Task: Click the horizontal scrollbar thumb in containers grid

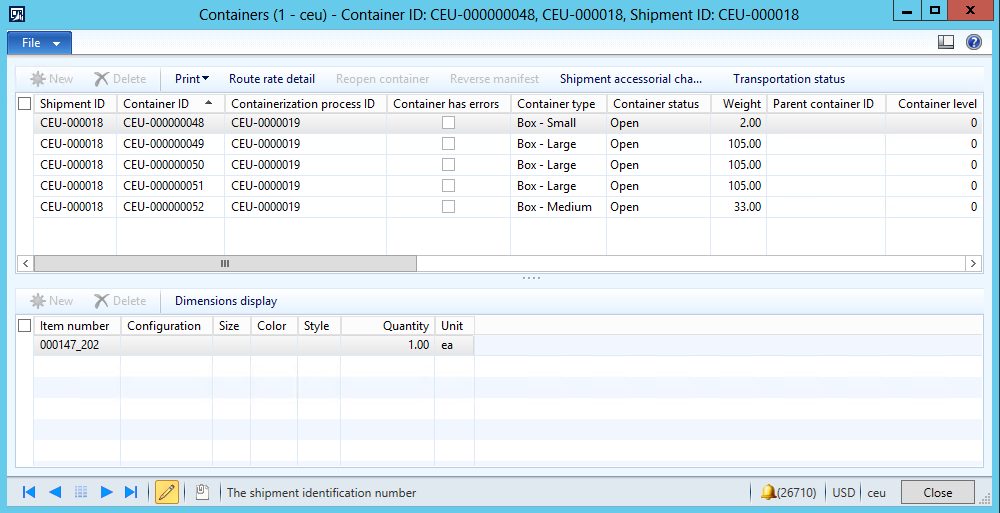Action: pyautogui.click(x=225, y=263)
